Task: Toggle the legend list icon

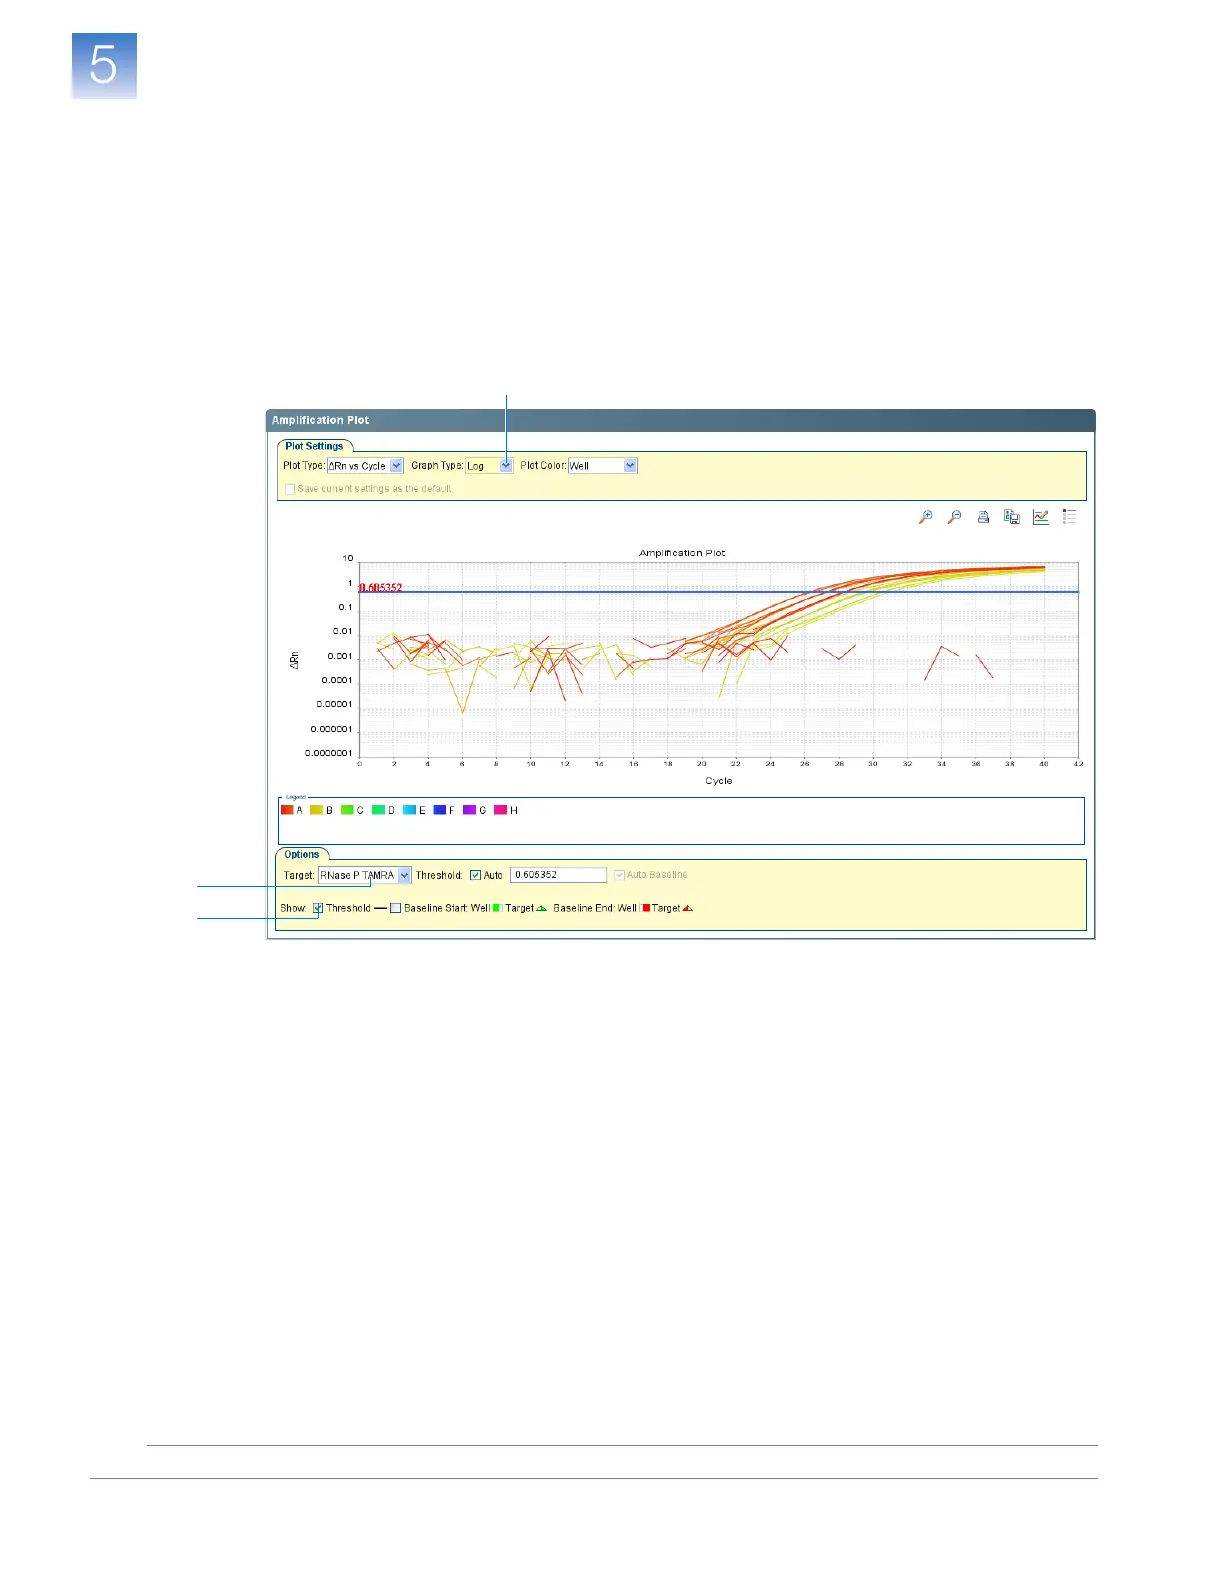Action: tap(1069, 517)
